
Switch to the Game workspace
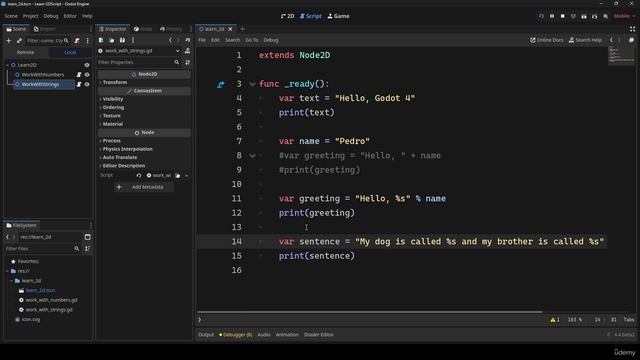[x=338, y=16]
